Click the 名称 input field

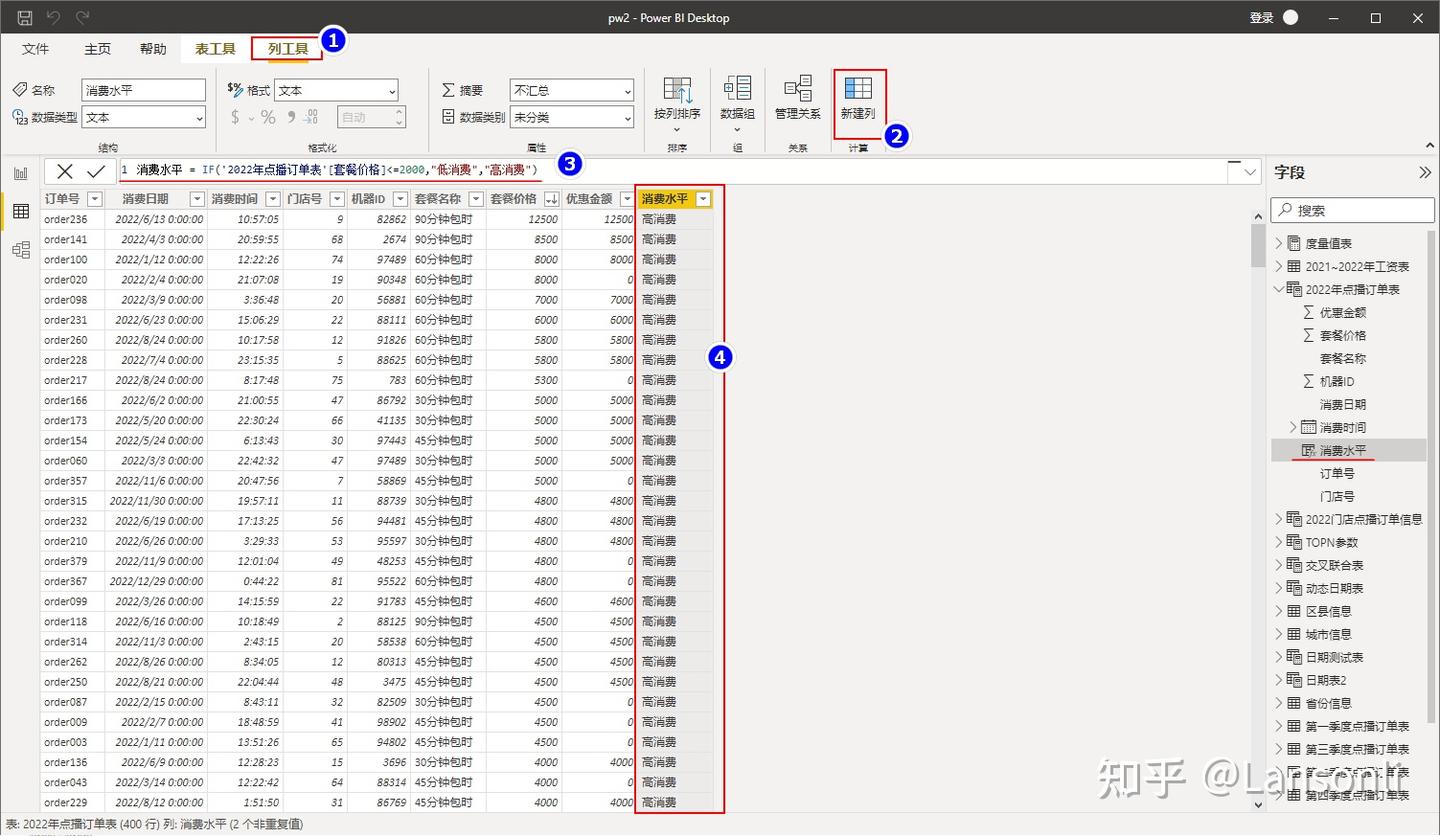(x=143, y=90)
